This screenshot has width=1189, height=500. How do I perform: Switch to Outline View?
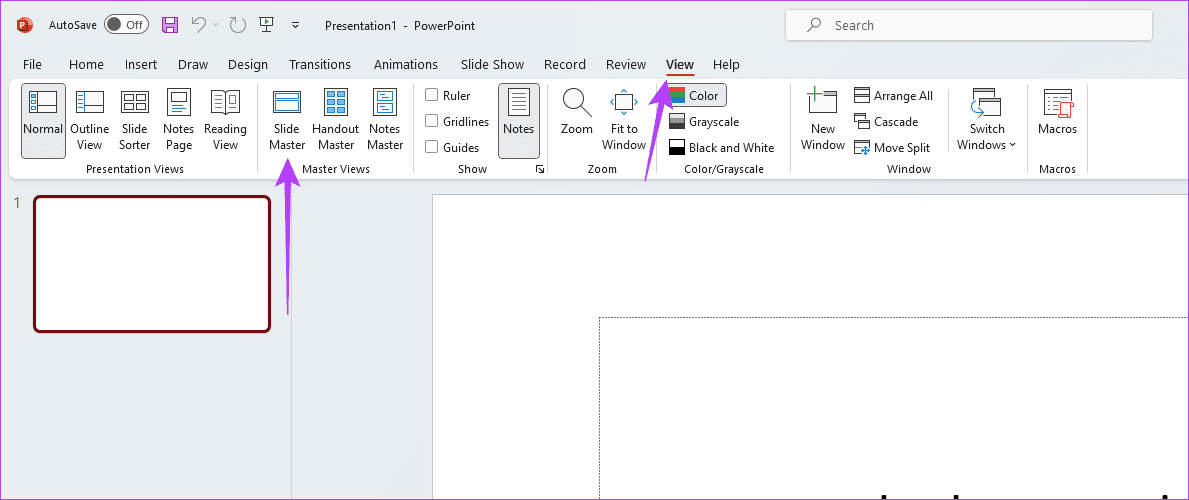pyautogui.click(x=90, y=119)
